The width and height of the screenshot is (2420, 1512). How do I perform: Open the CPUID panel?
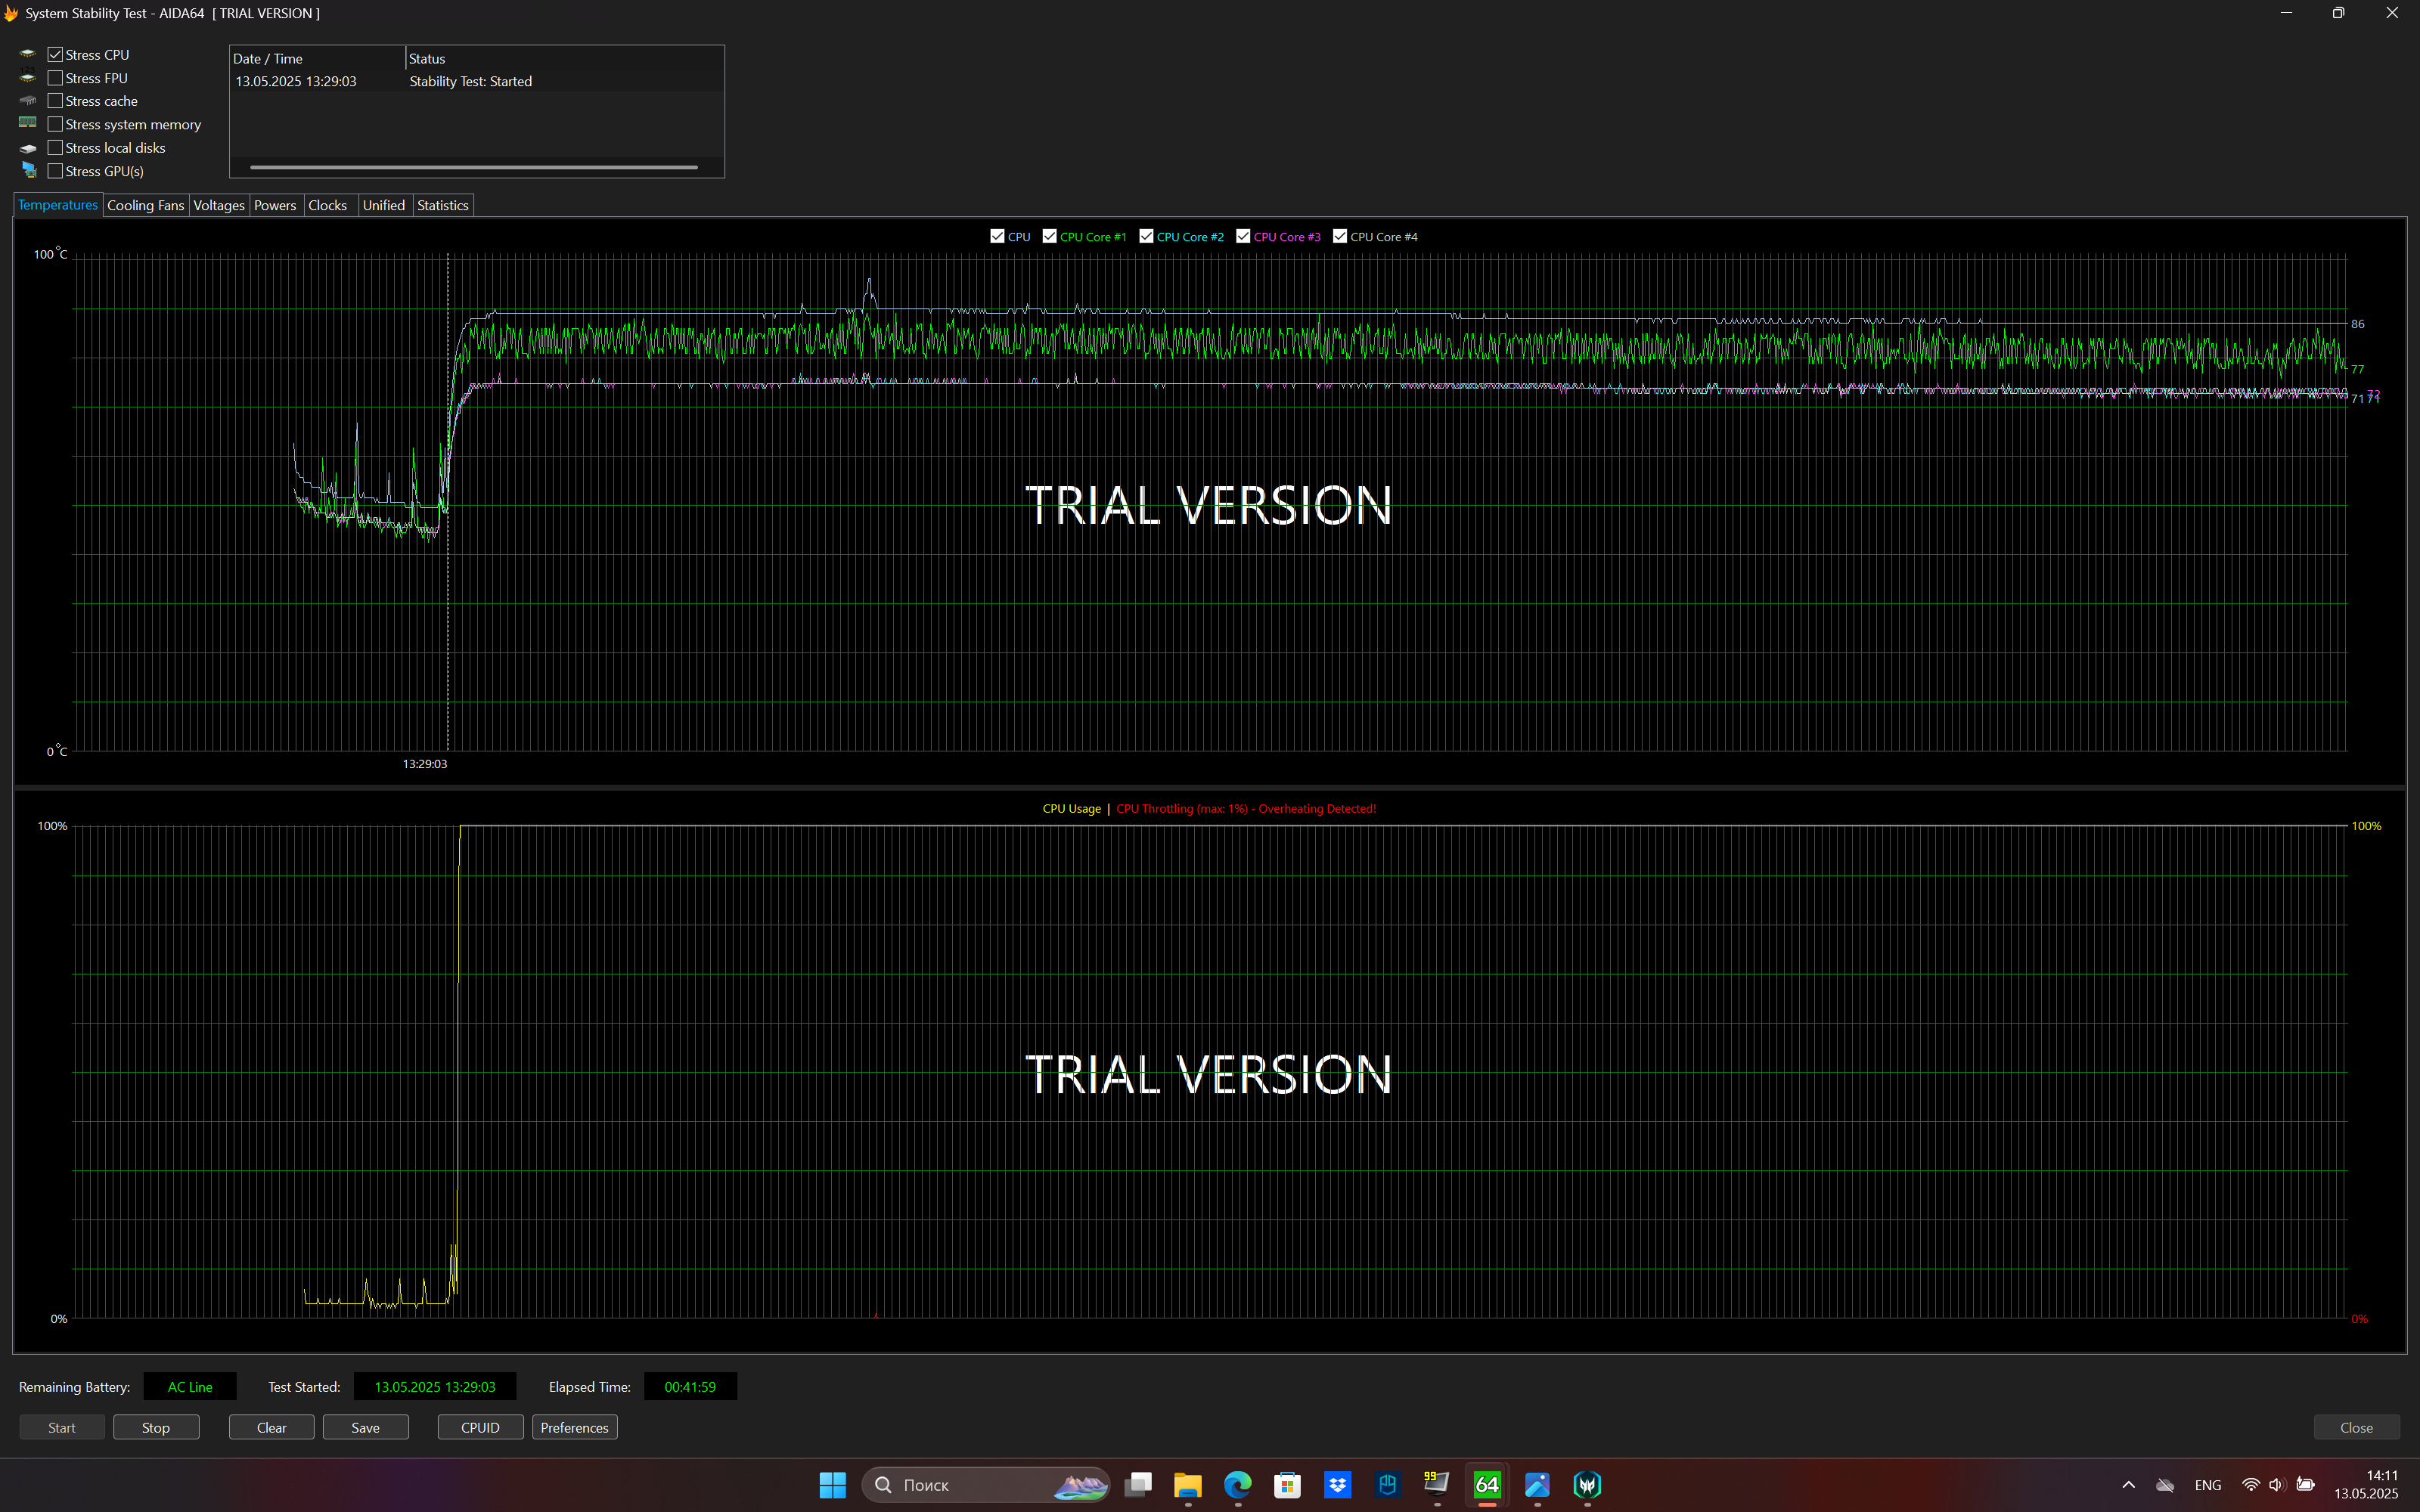click(x=481, y=1427)
